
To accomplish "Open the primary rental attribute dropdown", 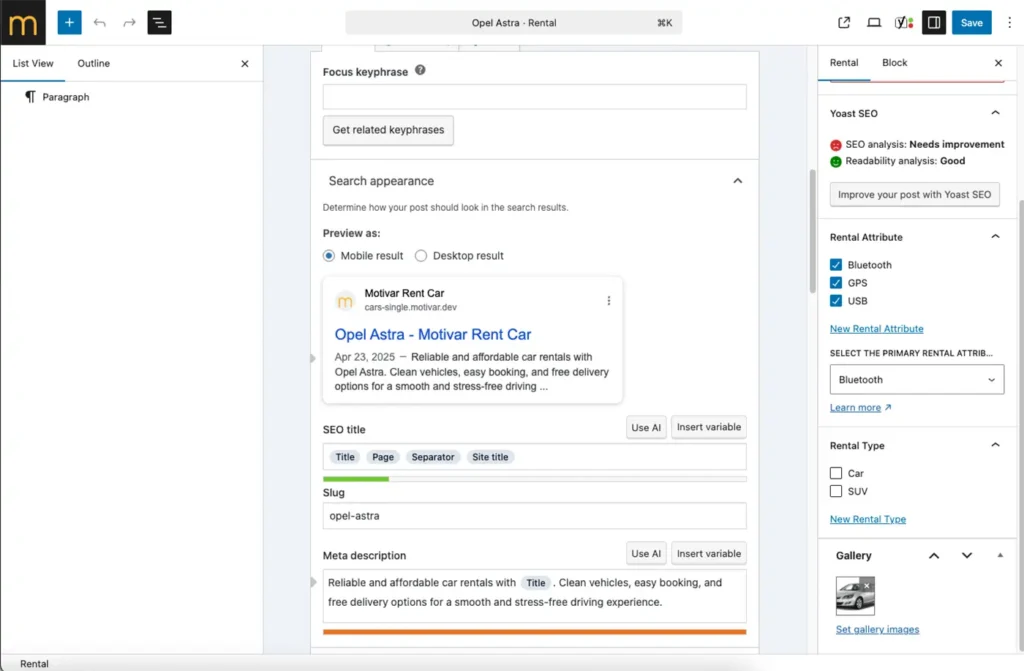I will pos(916,380).
